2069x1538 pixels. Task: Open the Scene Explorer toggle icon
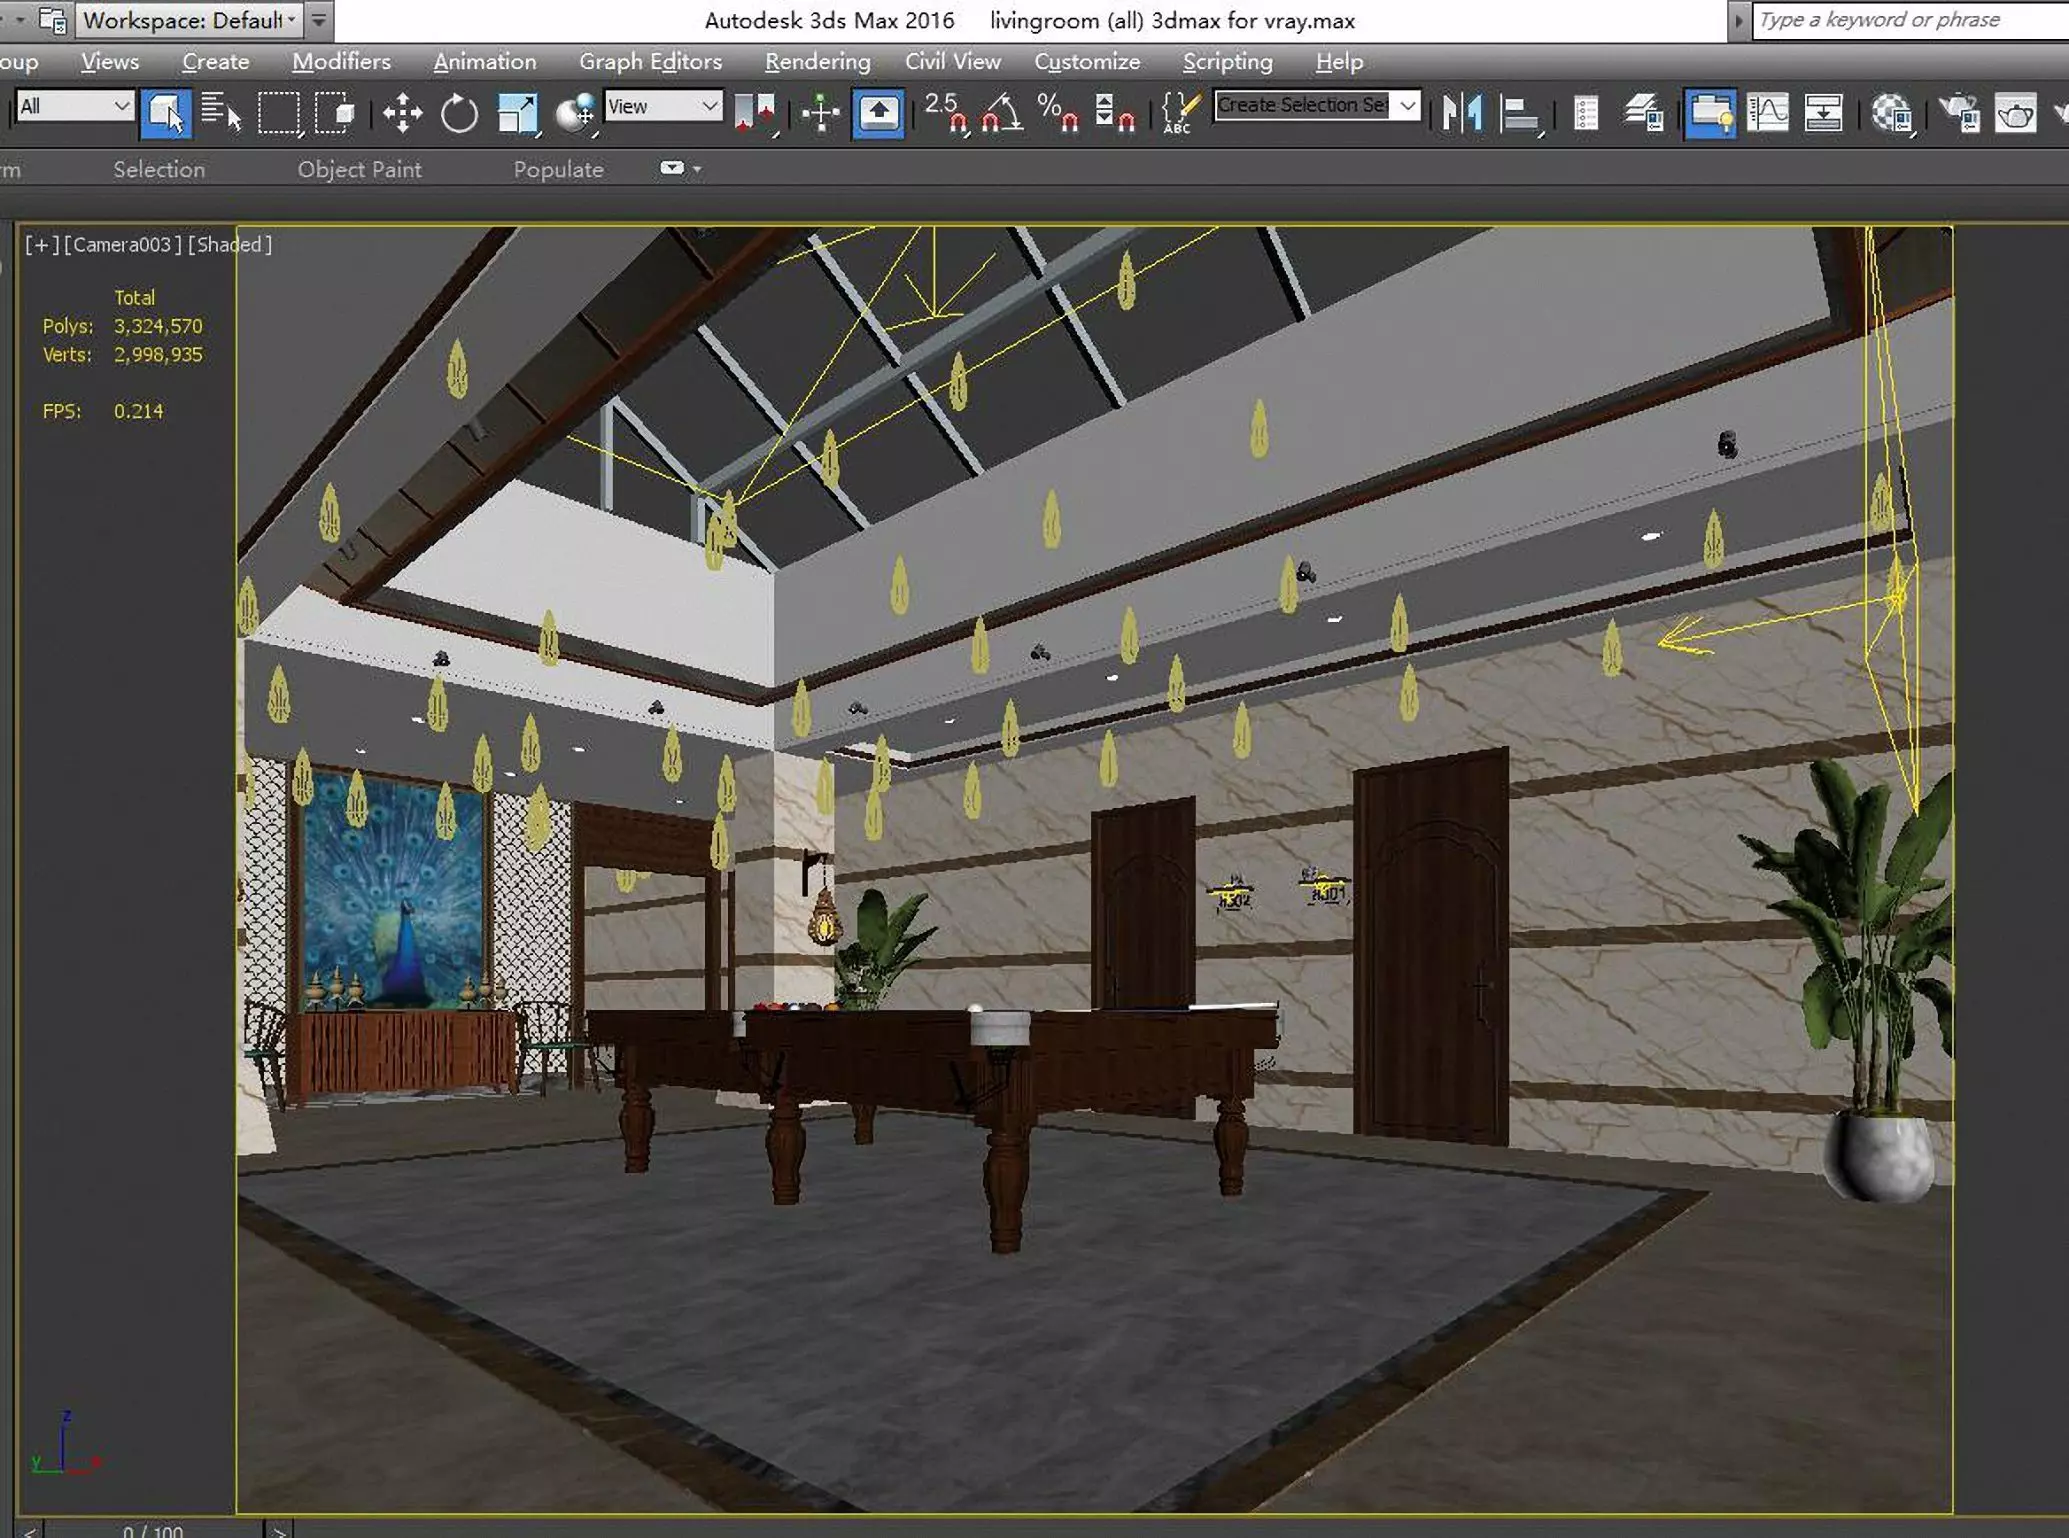click(1586, 112)
